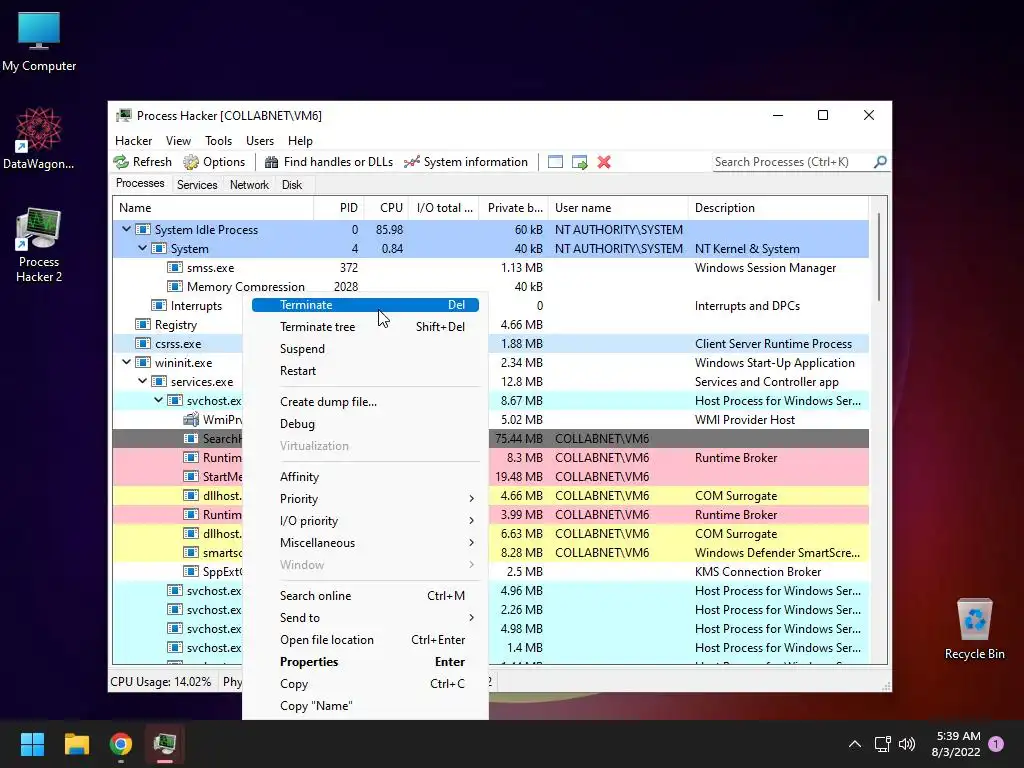The width and height of the screenshot is (1024, 768).
Task: Open File Explorer from the taskbar
Action: pyautogui.click(x=76, y=744)
